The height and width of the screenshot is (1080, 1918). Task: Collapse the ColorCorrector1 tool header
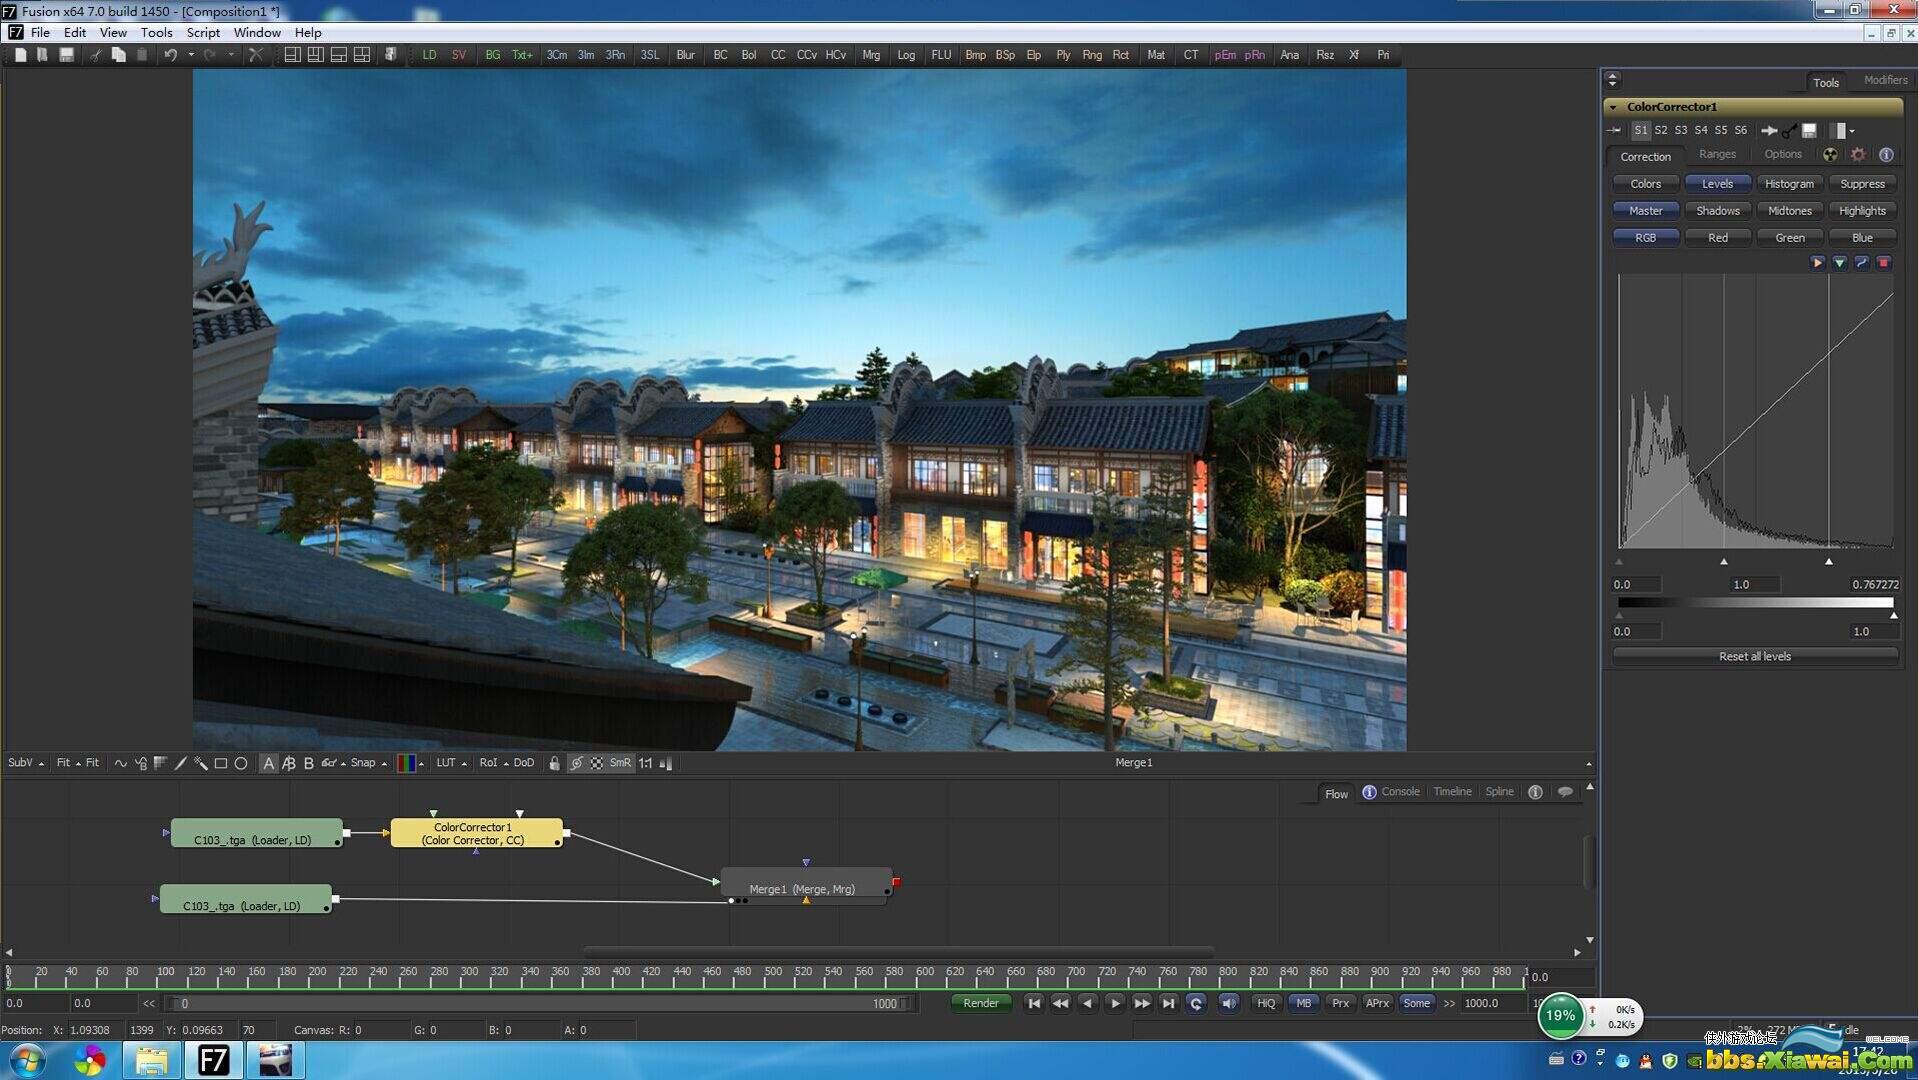(x=1613, y=107)
